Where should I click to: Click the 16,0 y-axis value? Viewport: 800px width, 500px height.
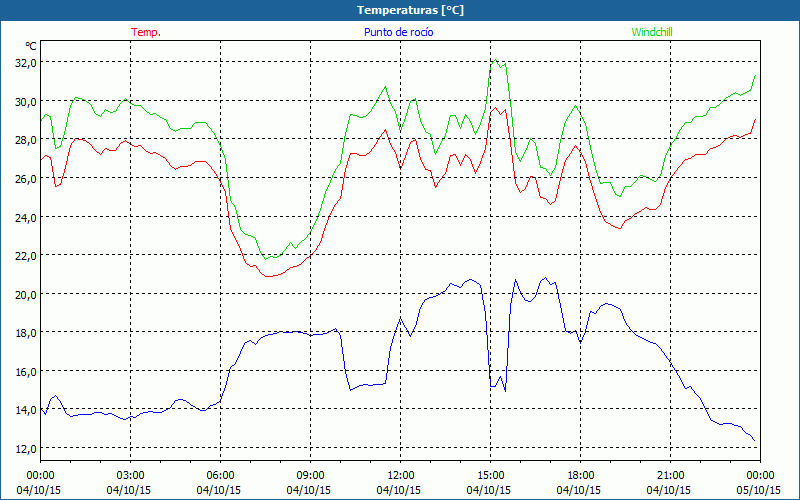(26, 372)
